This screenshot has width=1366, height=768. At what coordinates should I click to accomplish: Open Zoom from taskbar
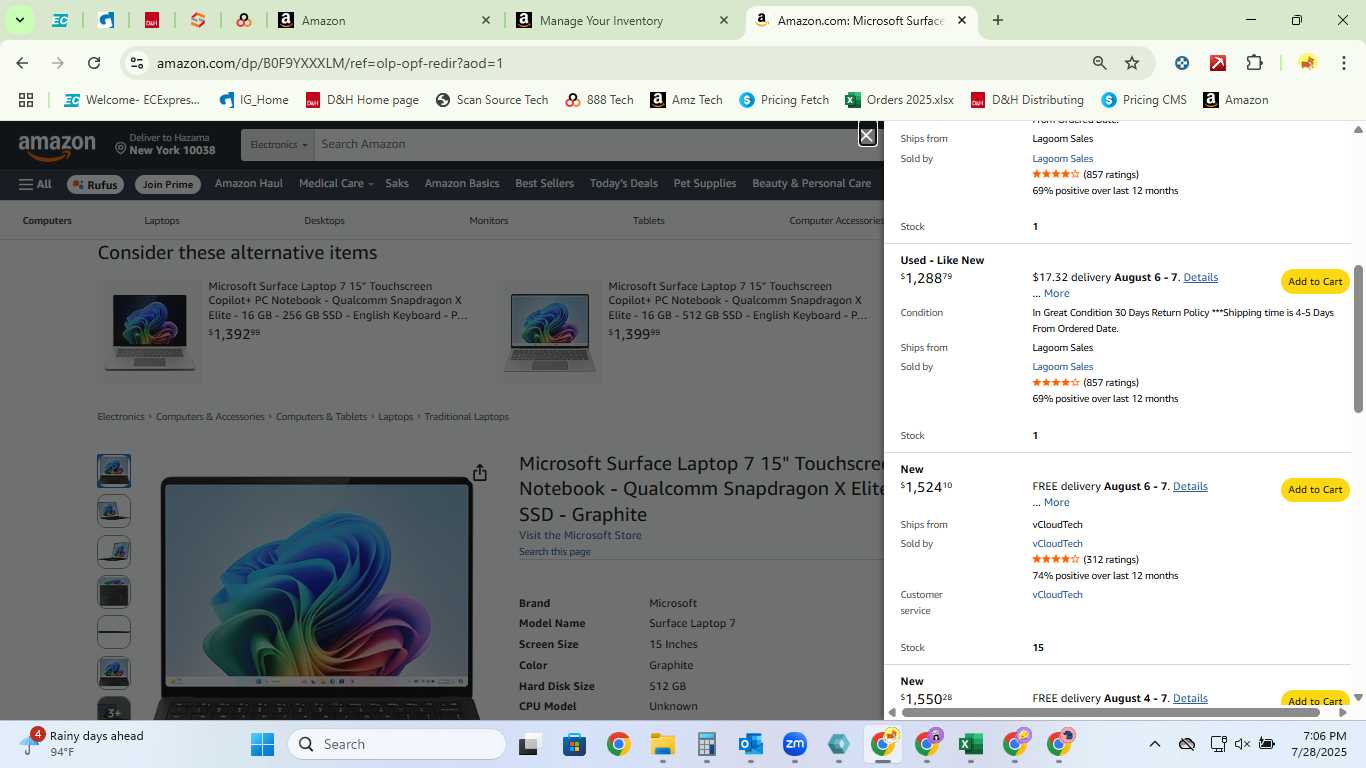795,744
